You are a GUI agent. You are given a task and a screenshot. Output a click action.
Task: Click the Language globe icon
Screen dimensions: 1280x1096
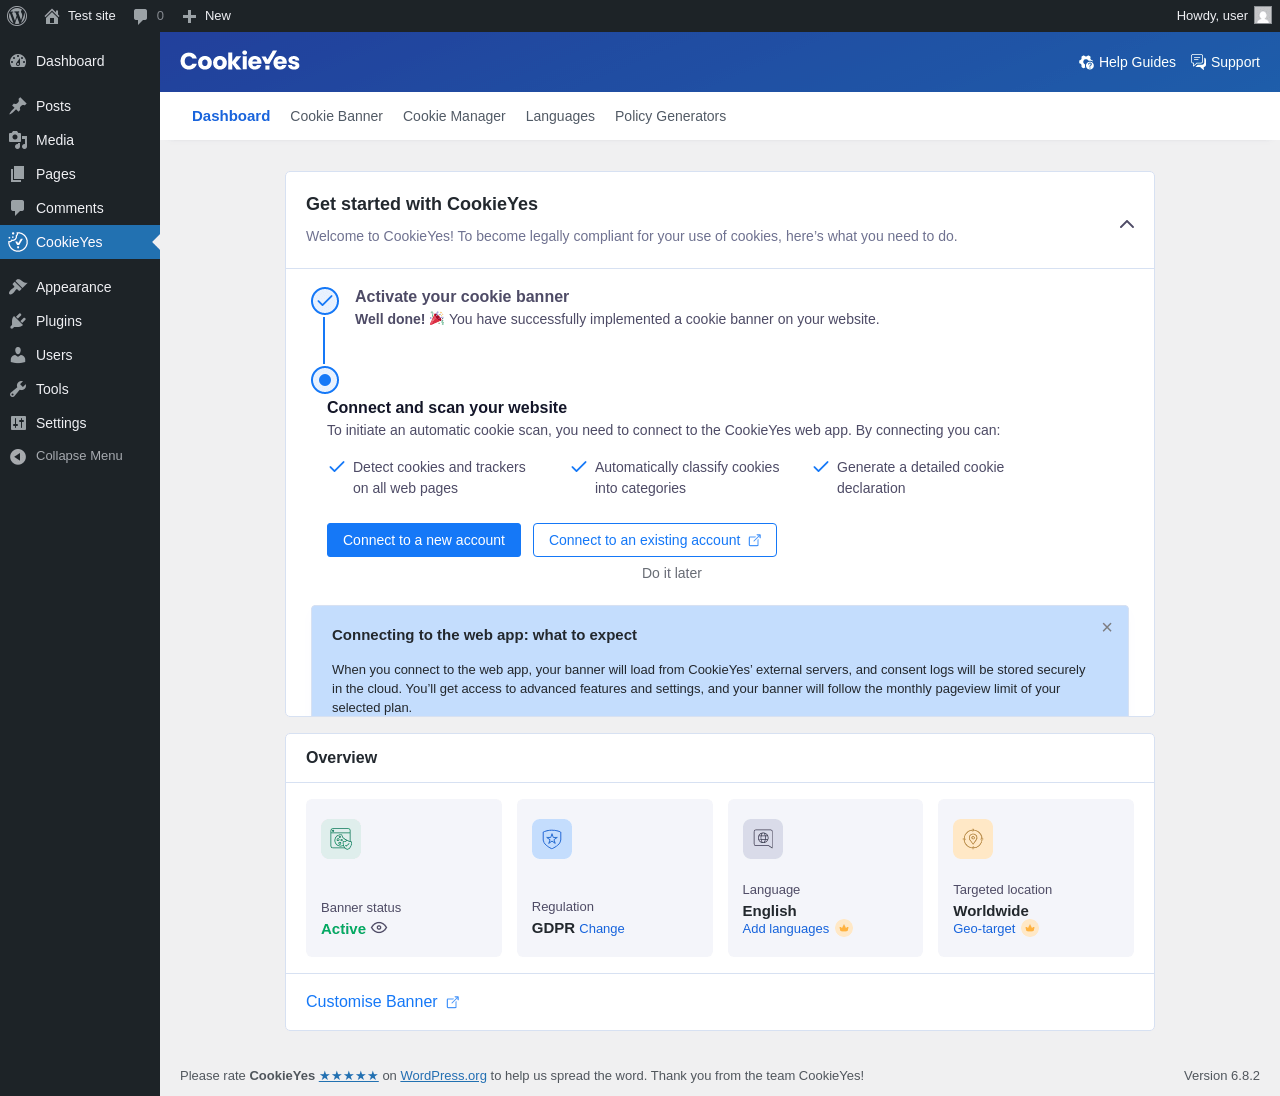coord(763,839)
